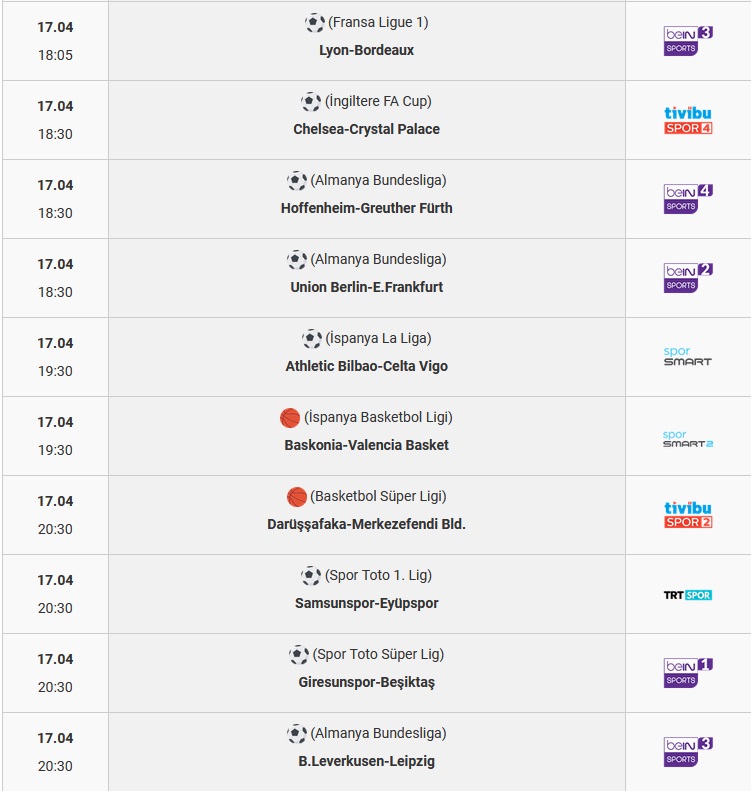Click the İngiltere FA Cup league label

click(x=378, y=101)
